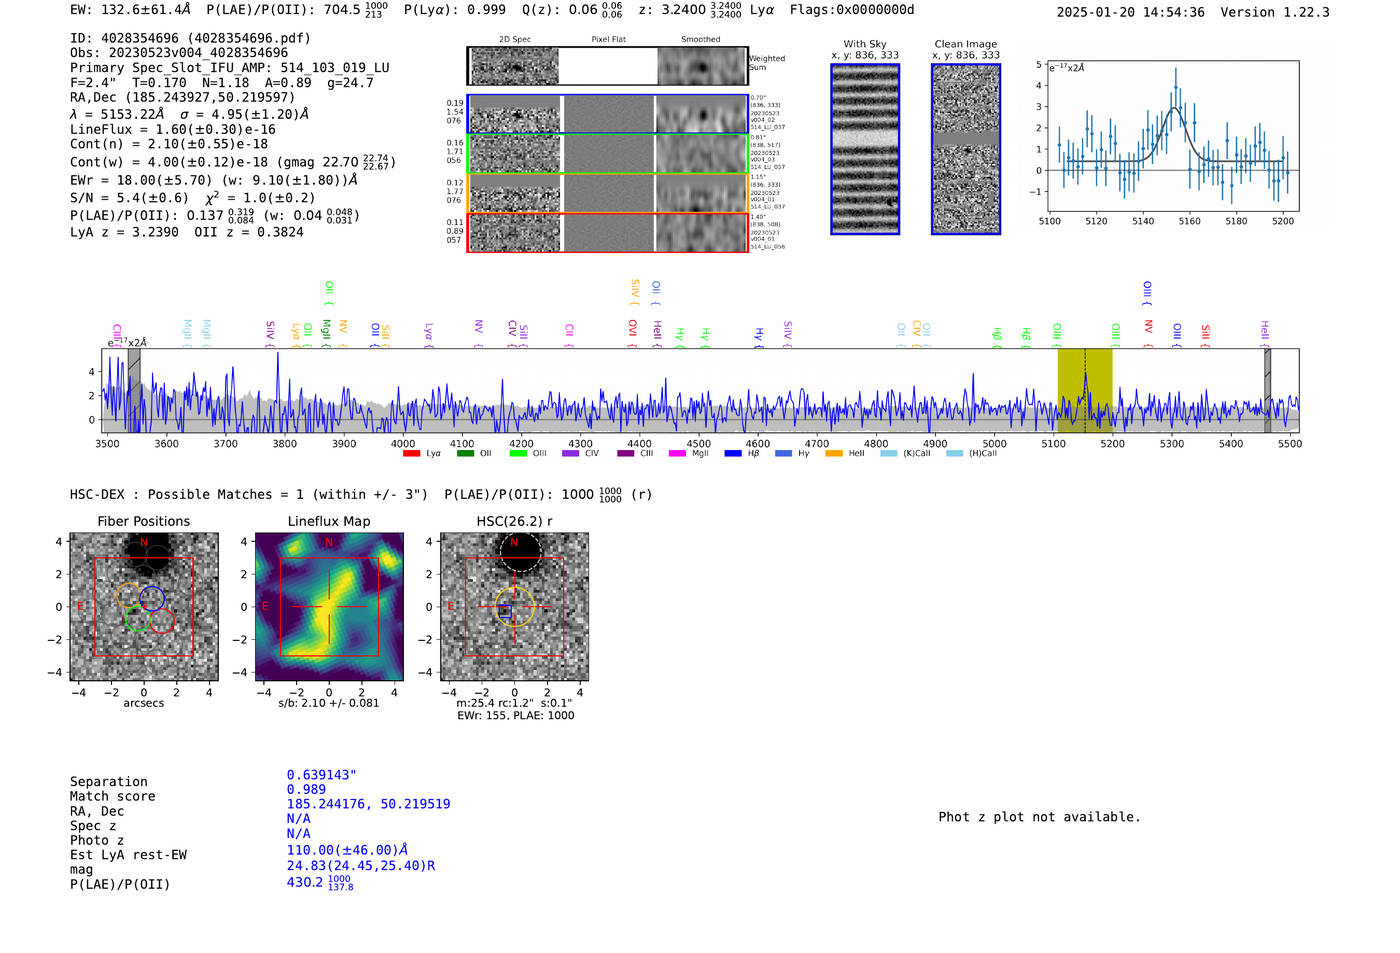This screenshot has width=1400, height=953.
Task: Click the green-bordered fiber row smoothed image
Action: [x=701, y=154]
